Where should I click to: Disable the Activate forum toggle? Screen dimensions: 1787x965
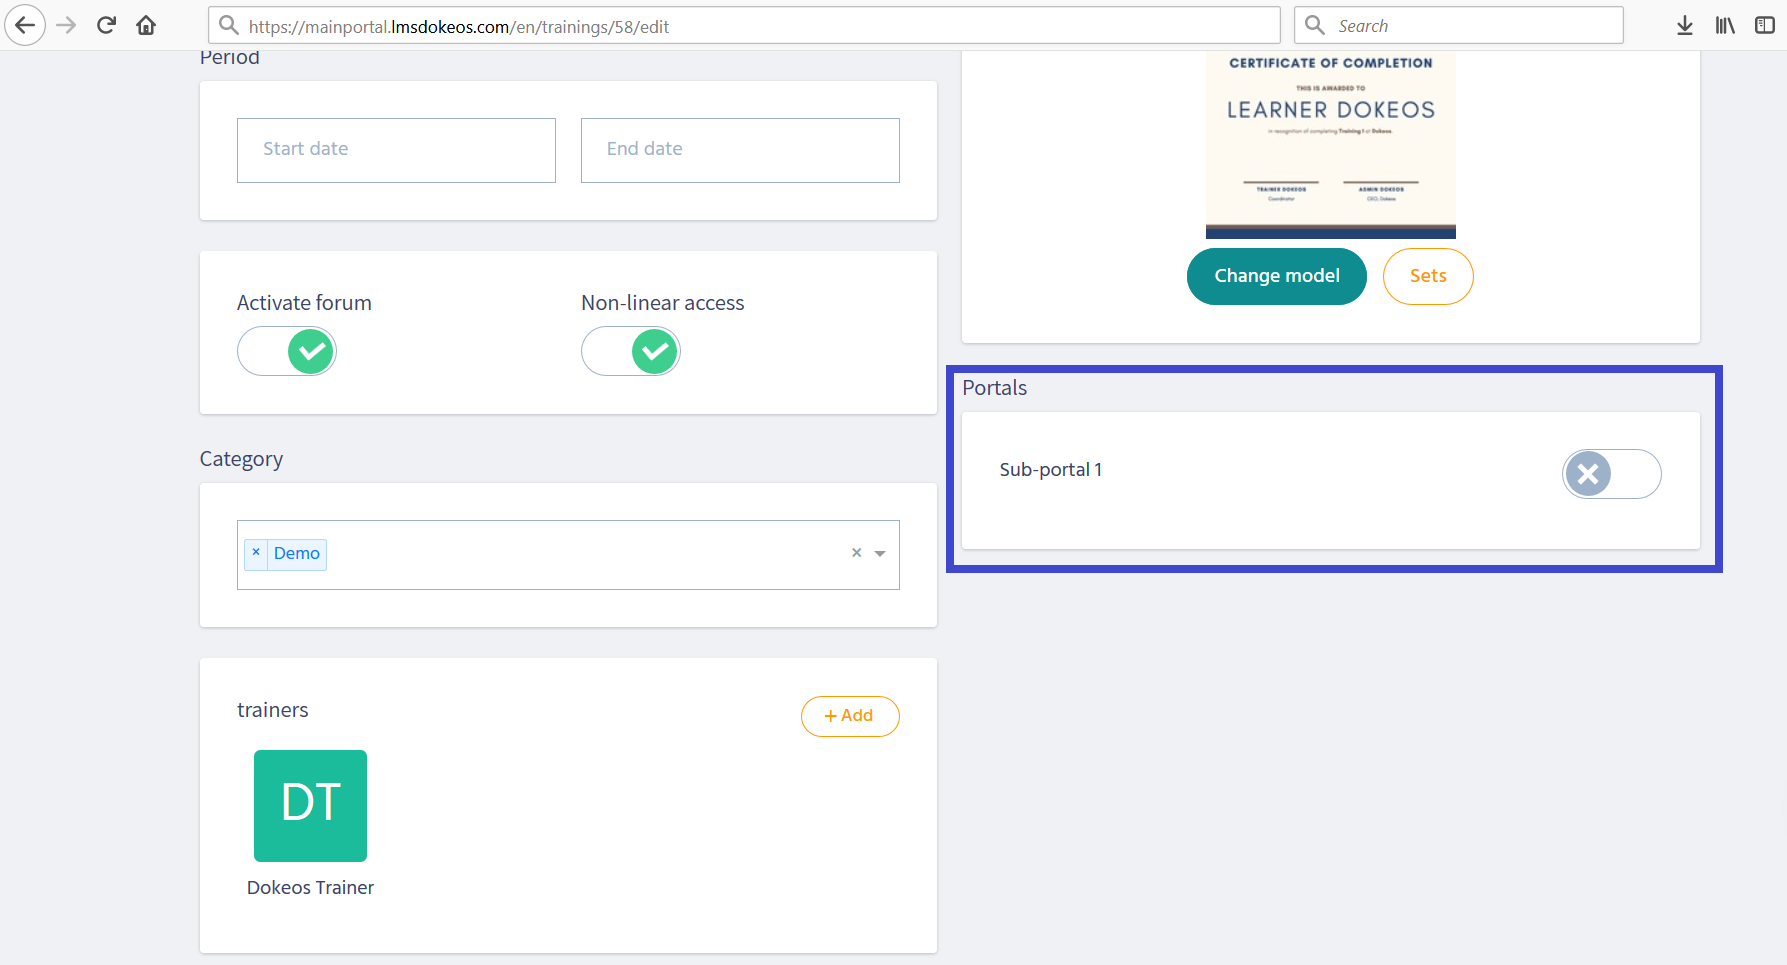pyautogui.click(x=287, y=351)
